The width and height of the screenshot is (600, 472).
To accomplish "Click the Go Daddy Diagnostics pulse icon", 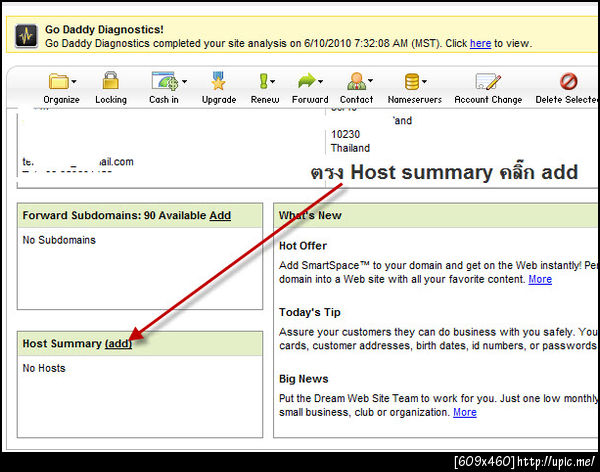I will click(x=26, y=36).
